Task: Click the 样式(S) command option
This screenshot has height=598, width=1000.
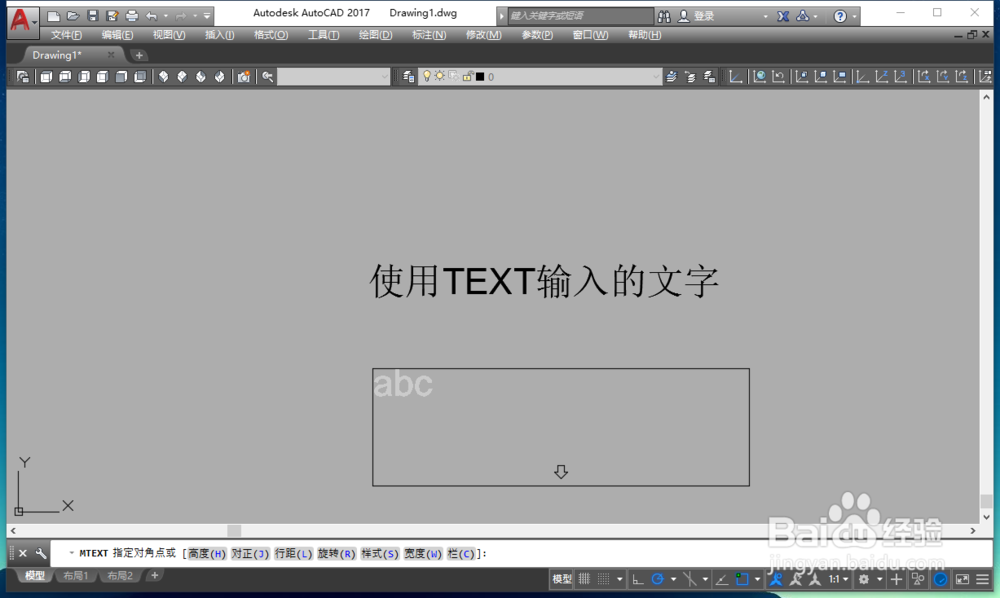Action: (x=380, y=553)
